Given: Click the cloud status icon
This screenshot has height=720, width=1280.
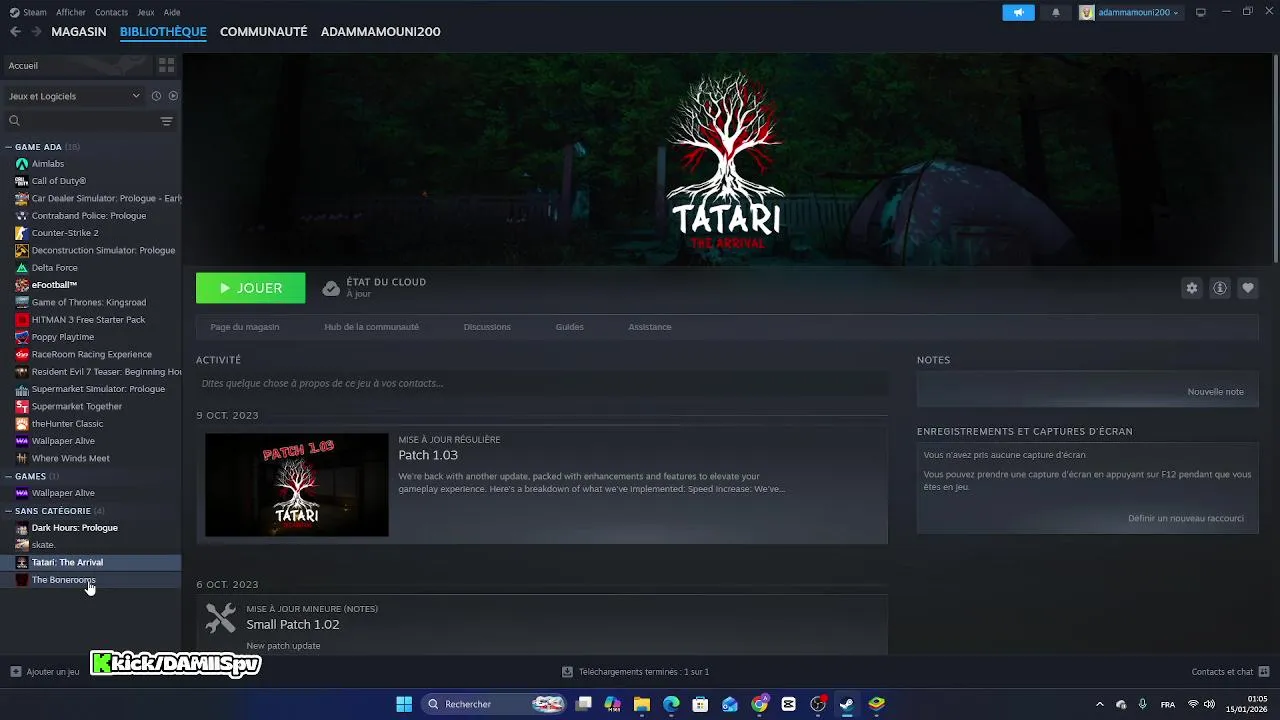Looking at the screenshot, I should 331,288.
